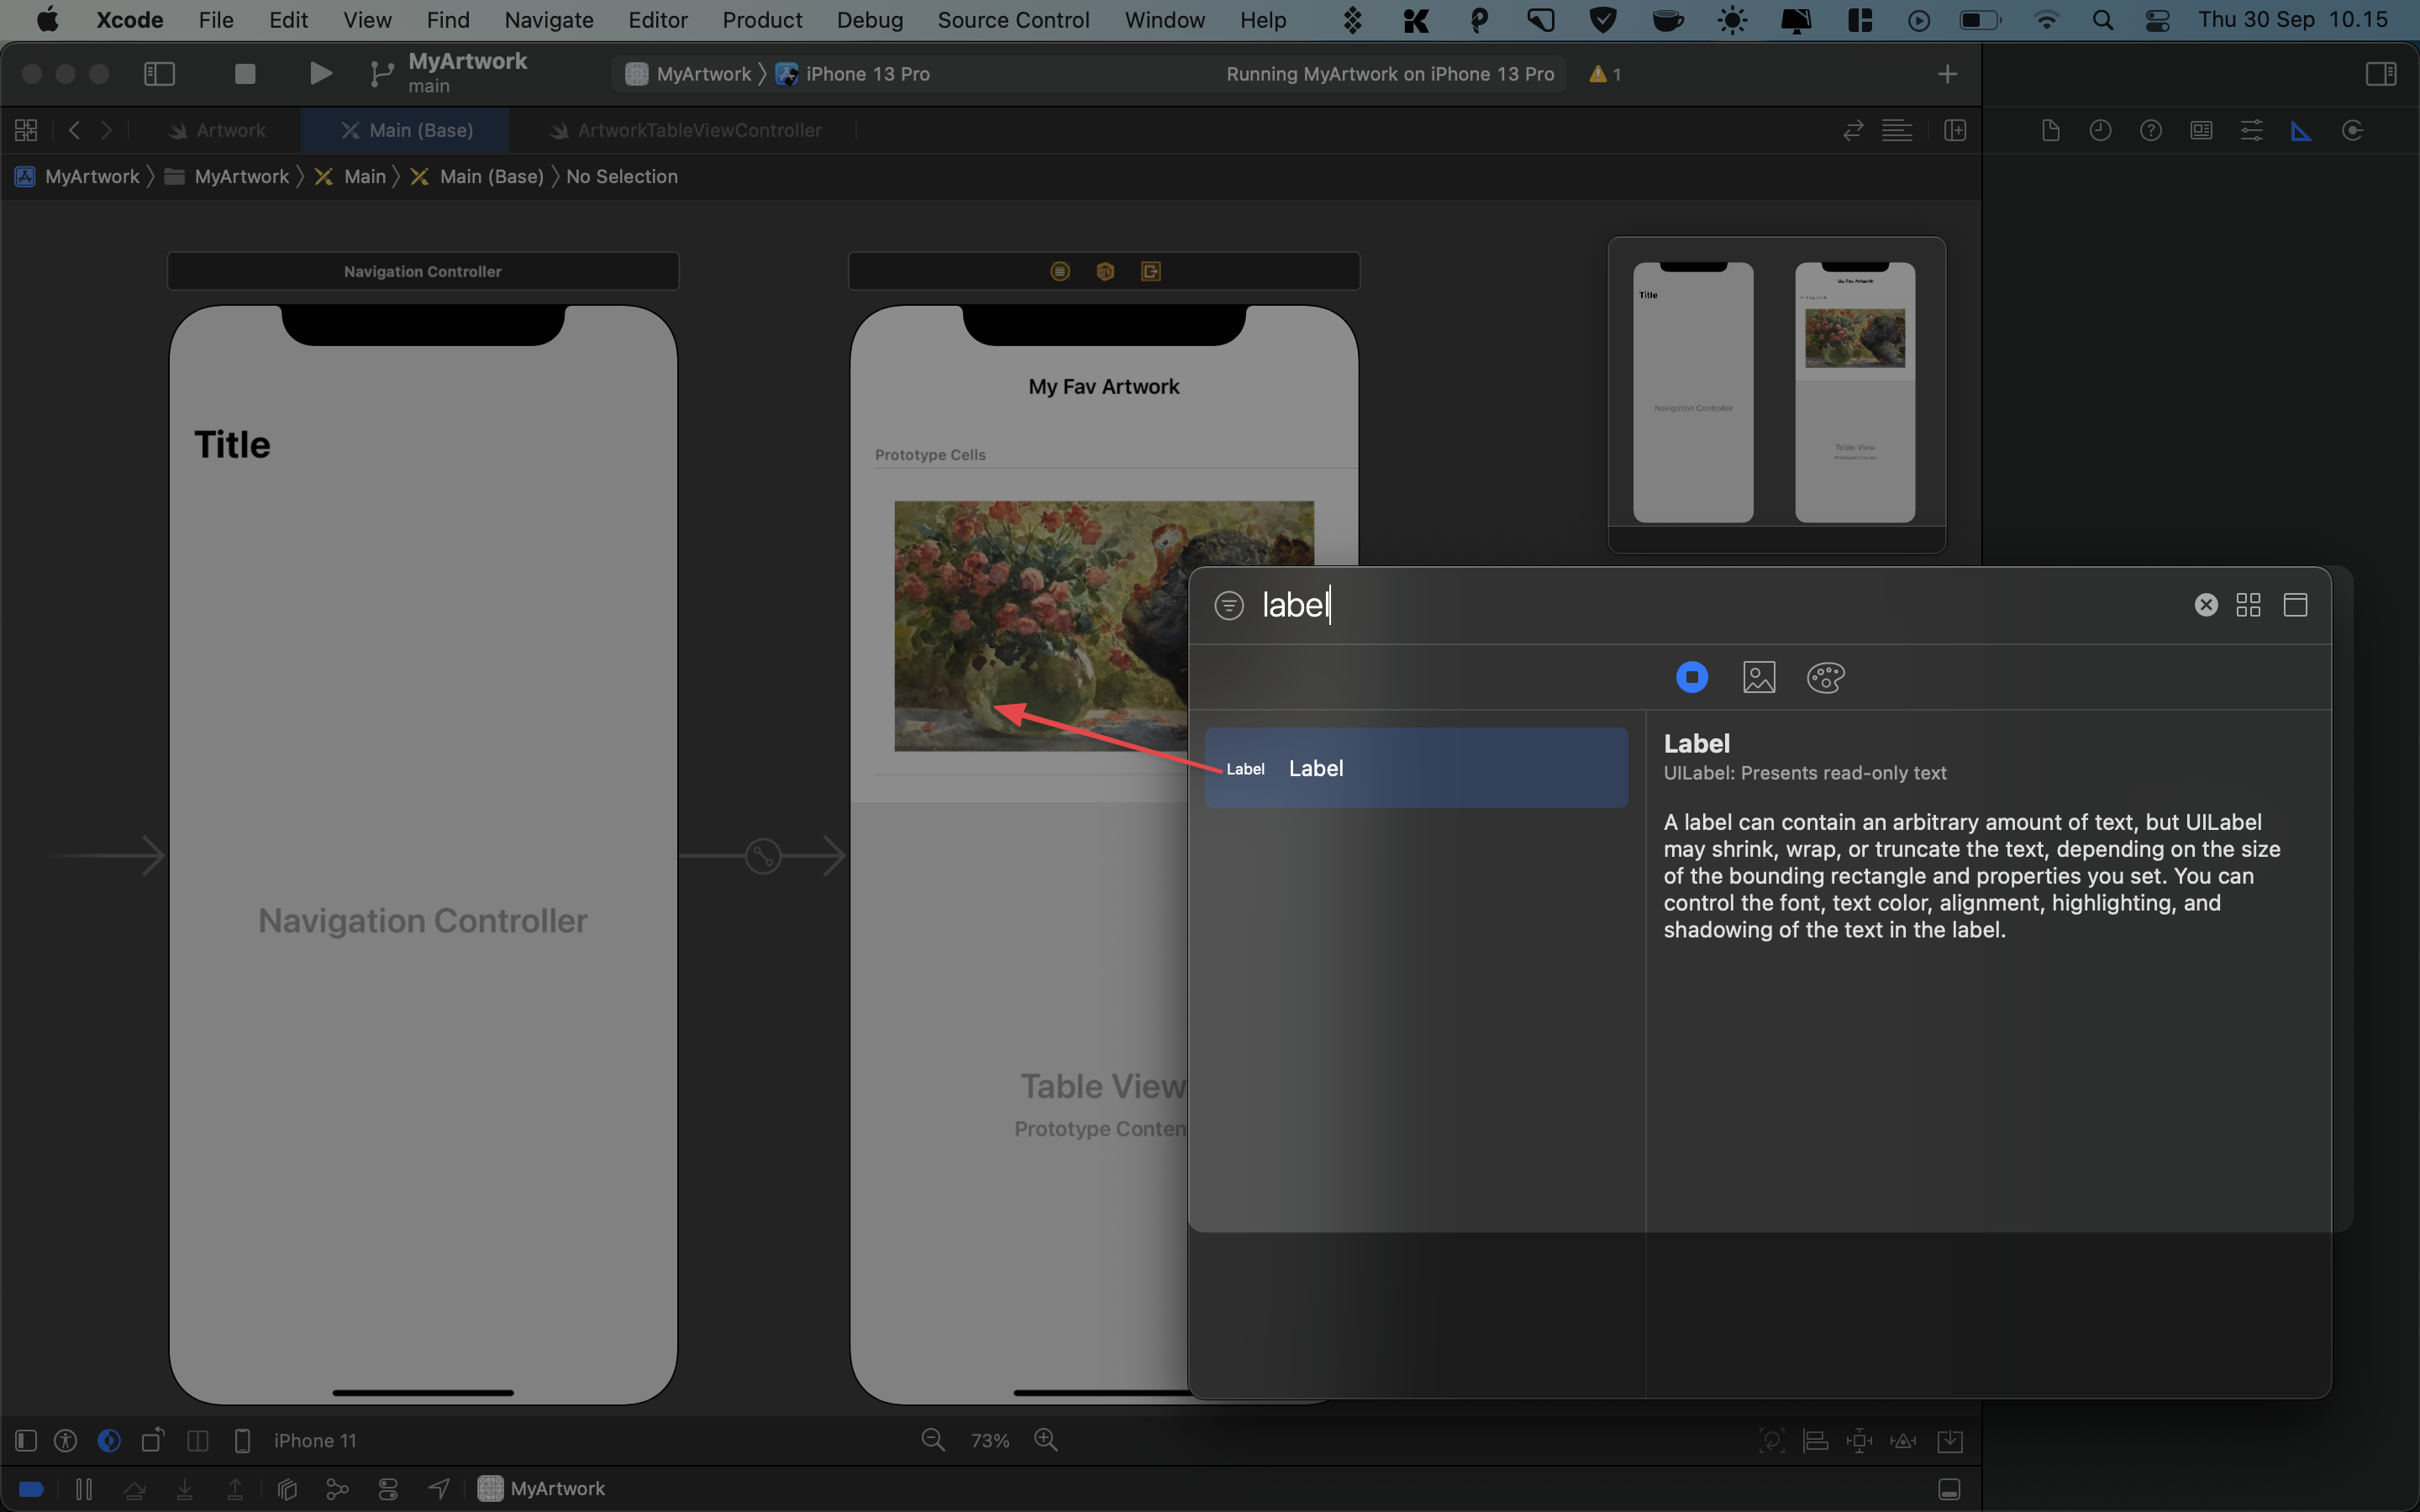Open the Connections inspector

(x=2352, y=130)
